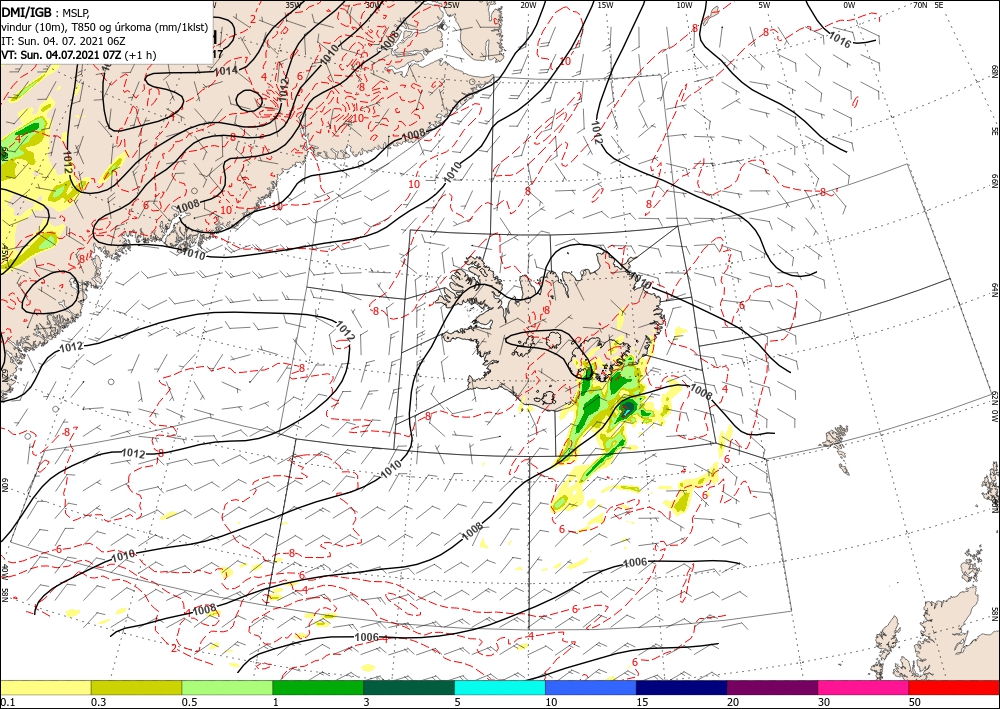This screenshot has width=1000, height=709.
Task: Click the light green 0.5–1 legend segment
Action: [x=227, y=687]
